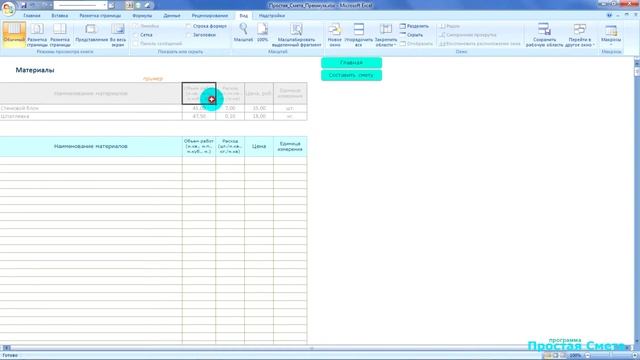The height and width of the screenshot is (360, 640).
Task: Open the Рецензирование ribbon tab
Action: tap(210, 16)
